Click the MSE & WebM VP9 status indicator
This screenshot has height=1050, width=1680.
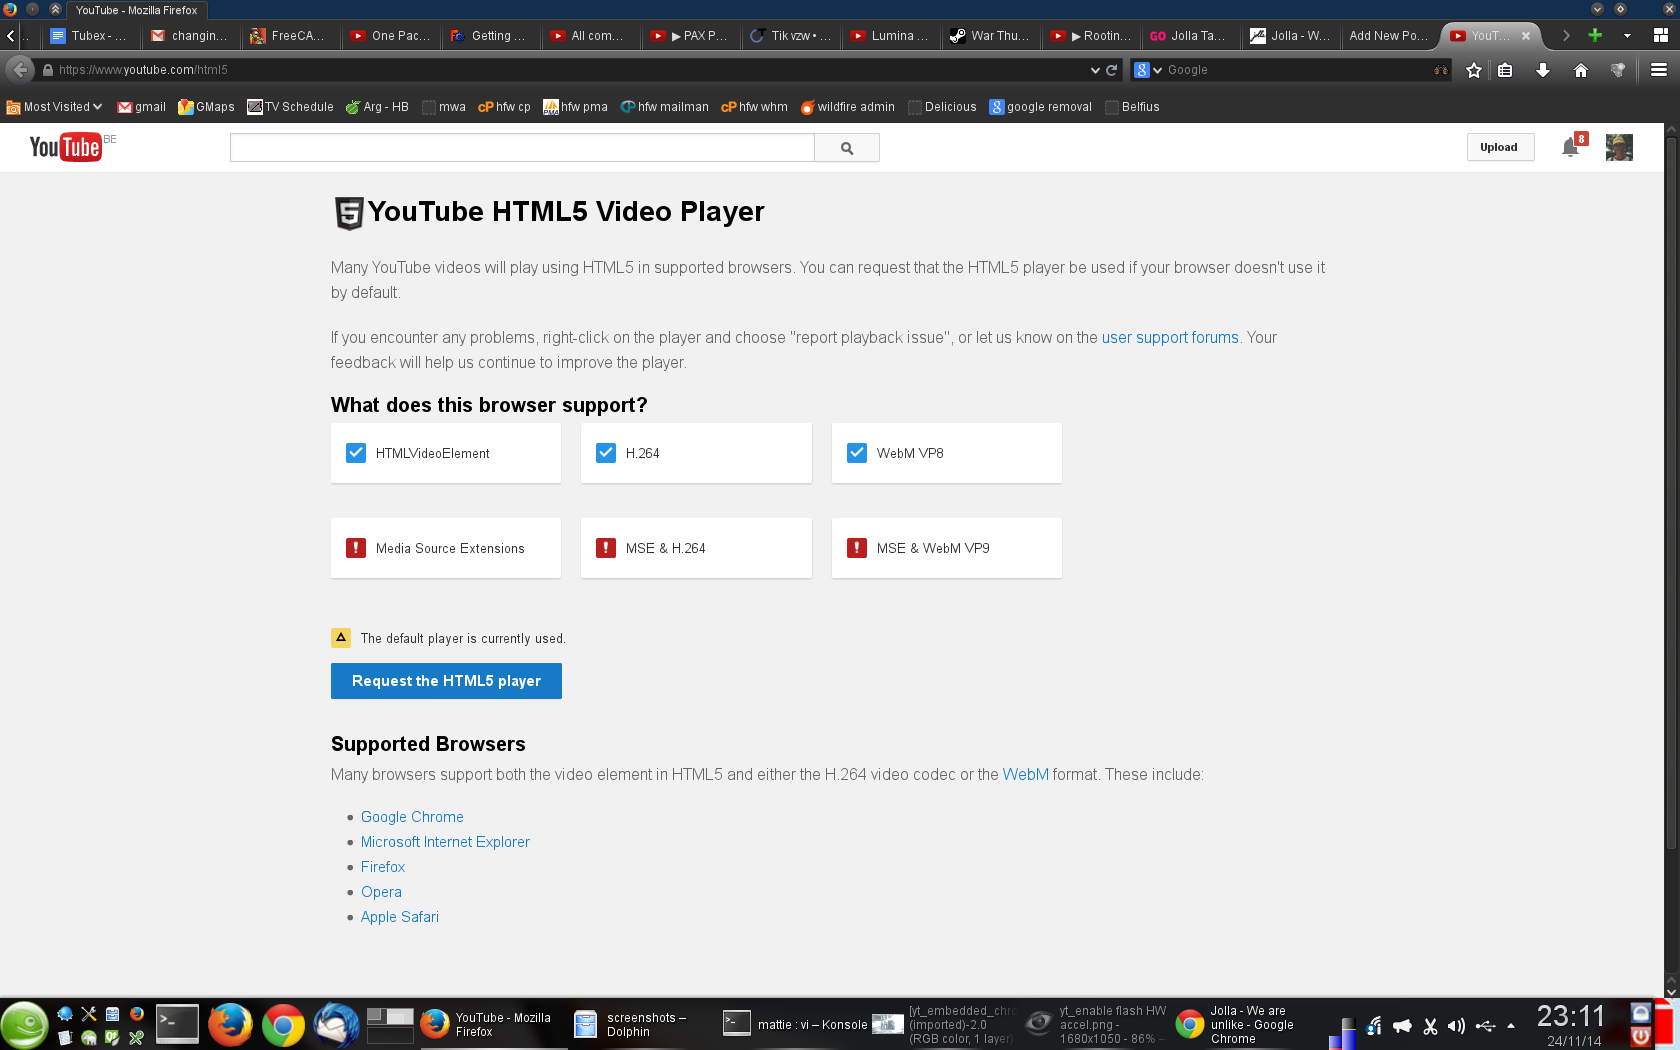point(857,548)
